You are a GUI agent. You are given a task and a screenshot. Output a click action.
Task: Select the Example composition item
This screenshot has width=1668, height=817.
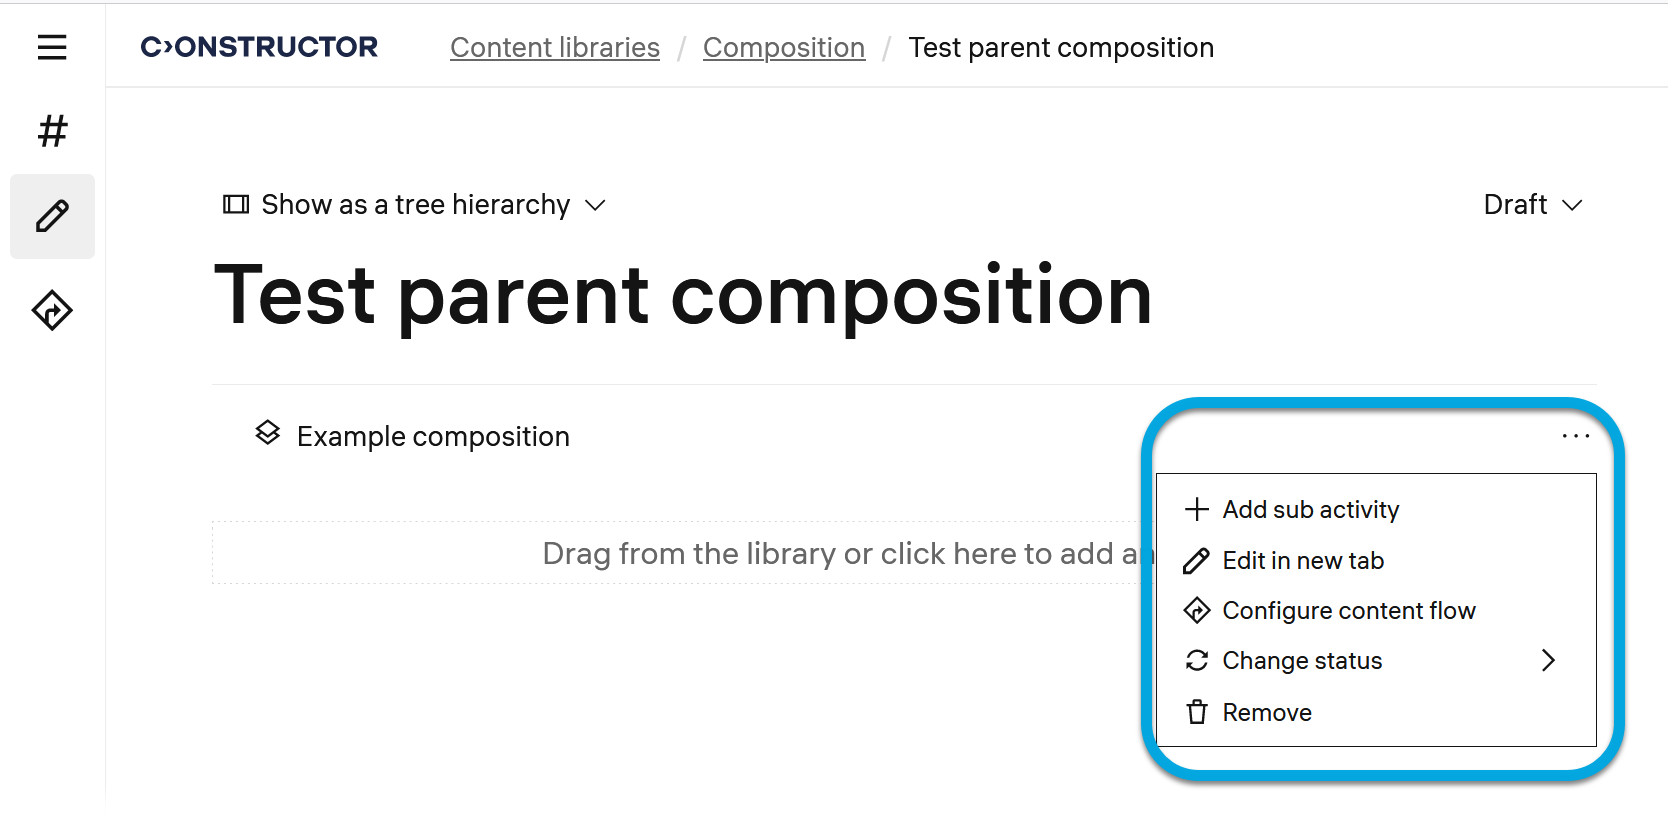[x=433, y=437]
